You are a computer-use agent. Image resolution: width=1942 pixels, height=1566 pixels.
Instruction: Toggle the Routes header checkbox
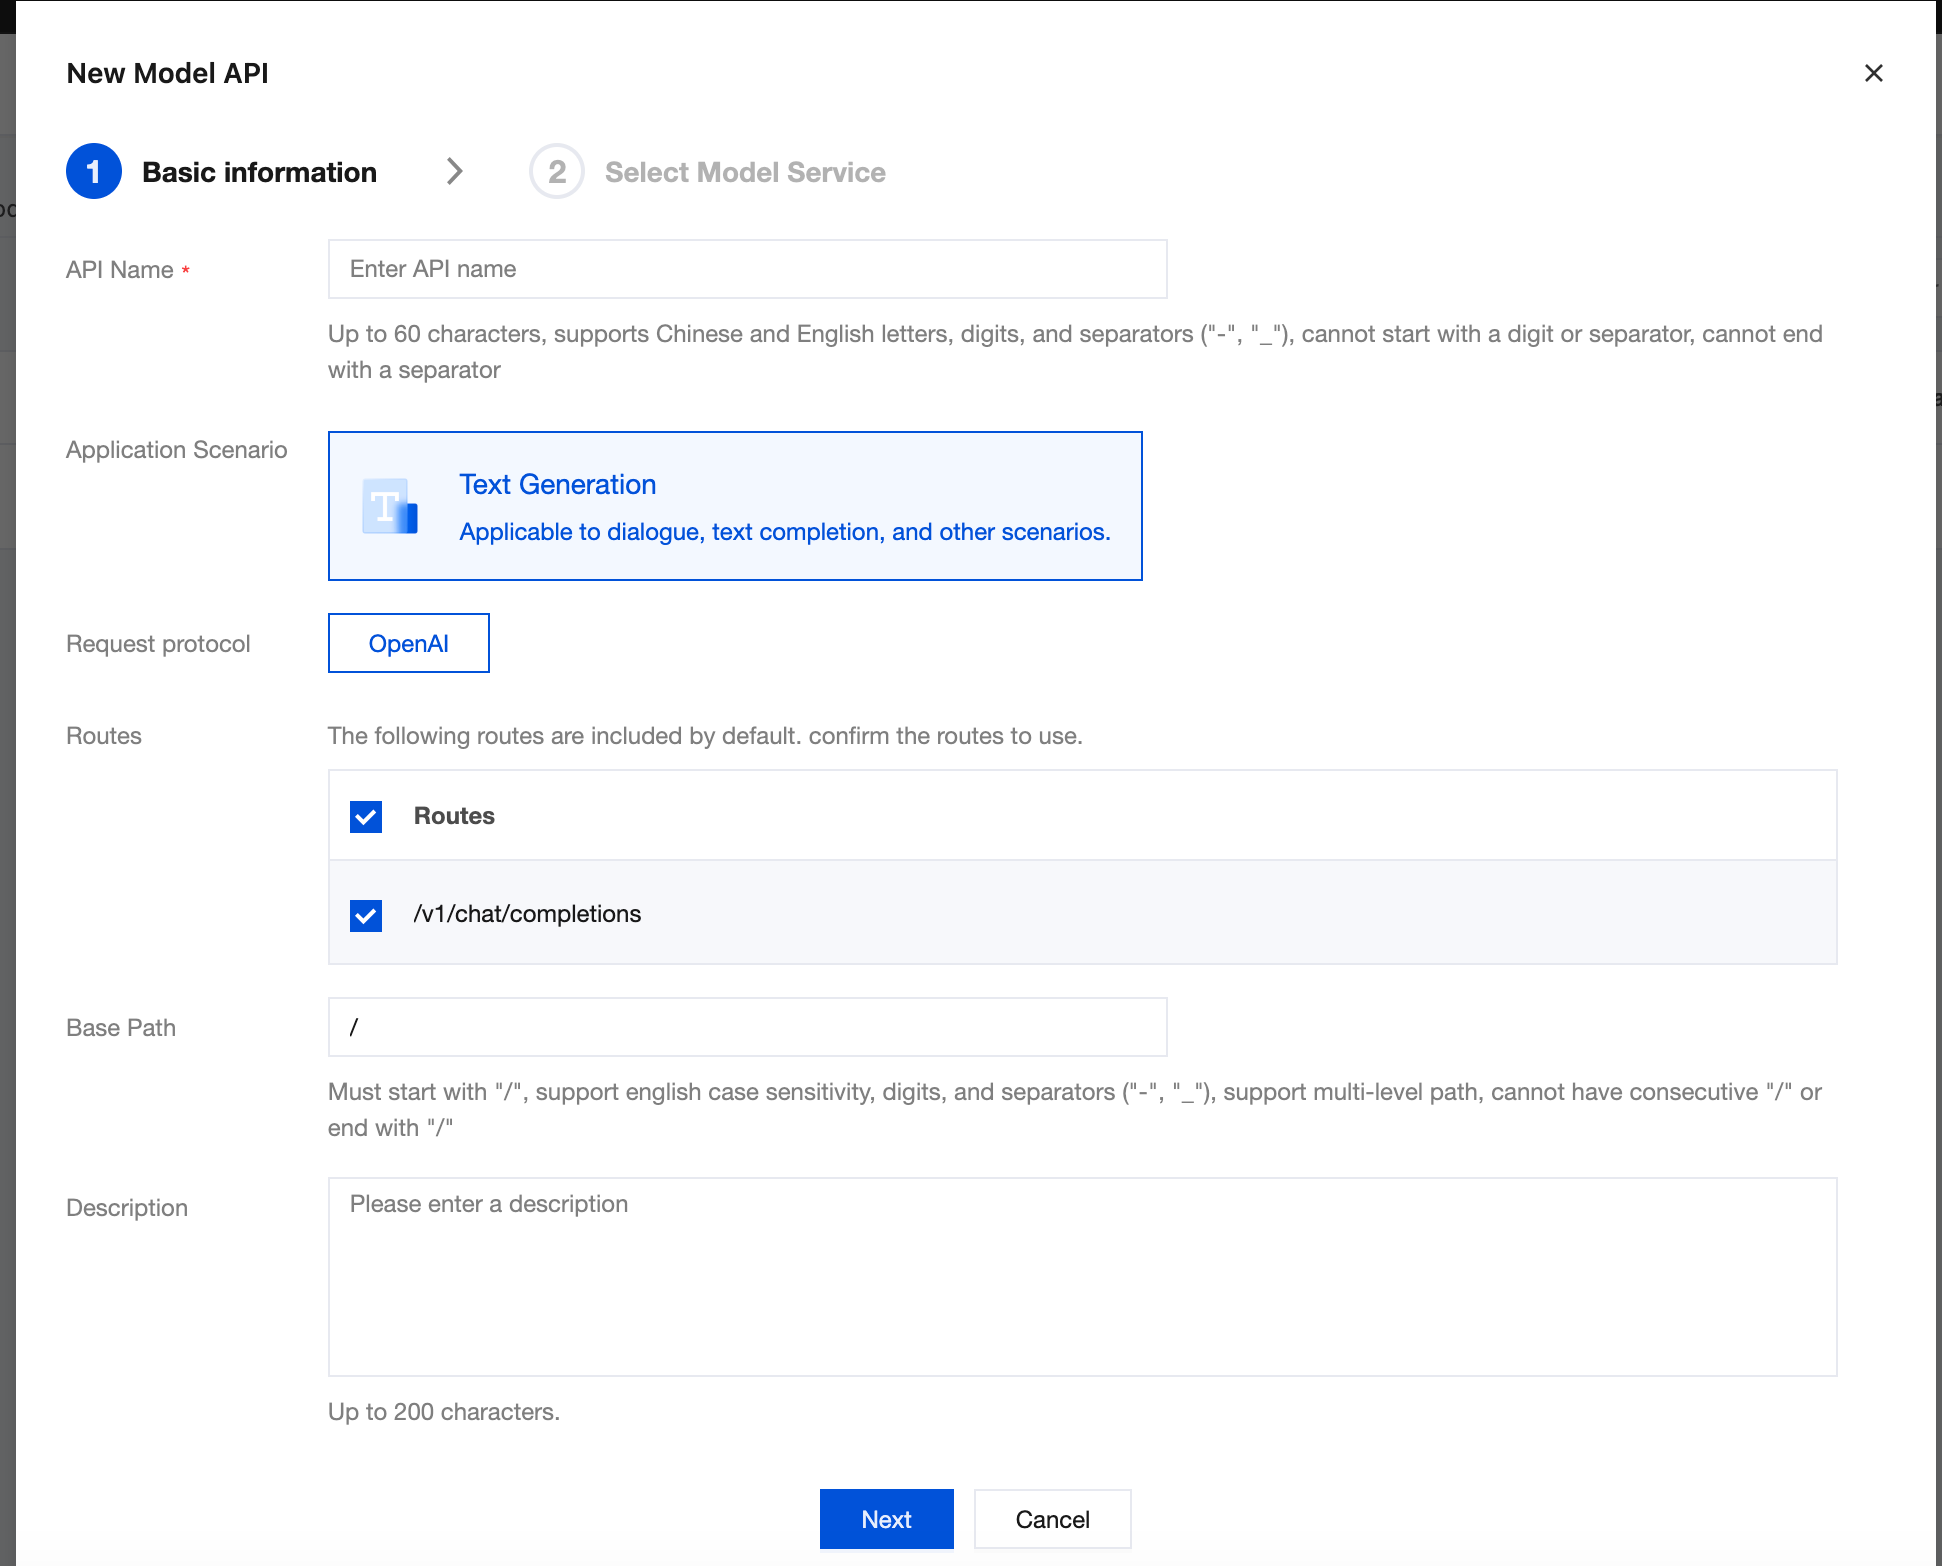[366, 816]
